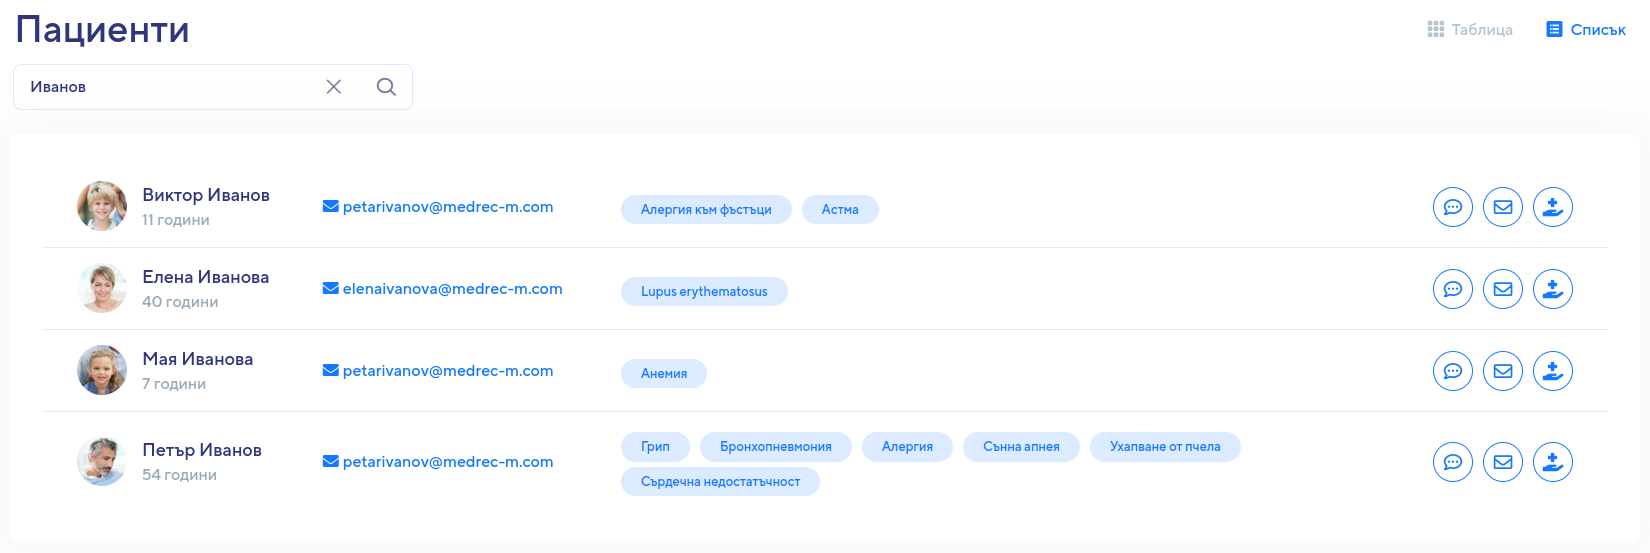Click into the search field containing Иванов
Image resolution: width=1650 pixels, height=553 pixels.
point(170,87)
